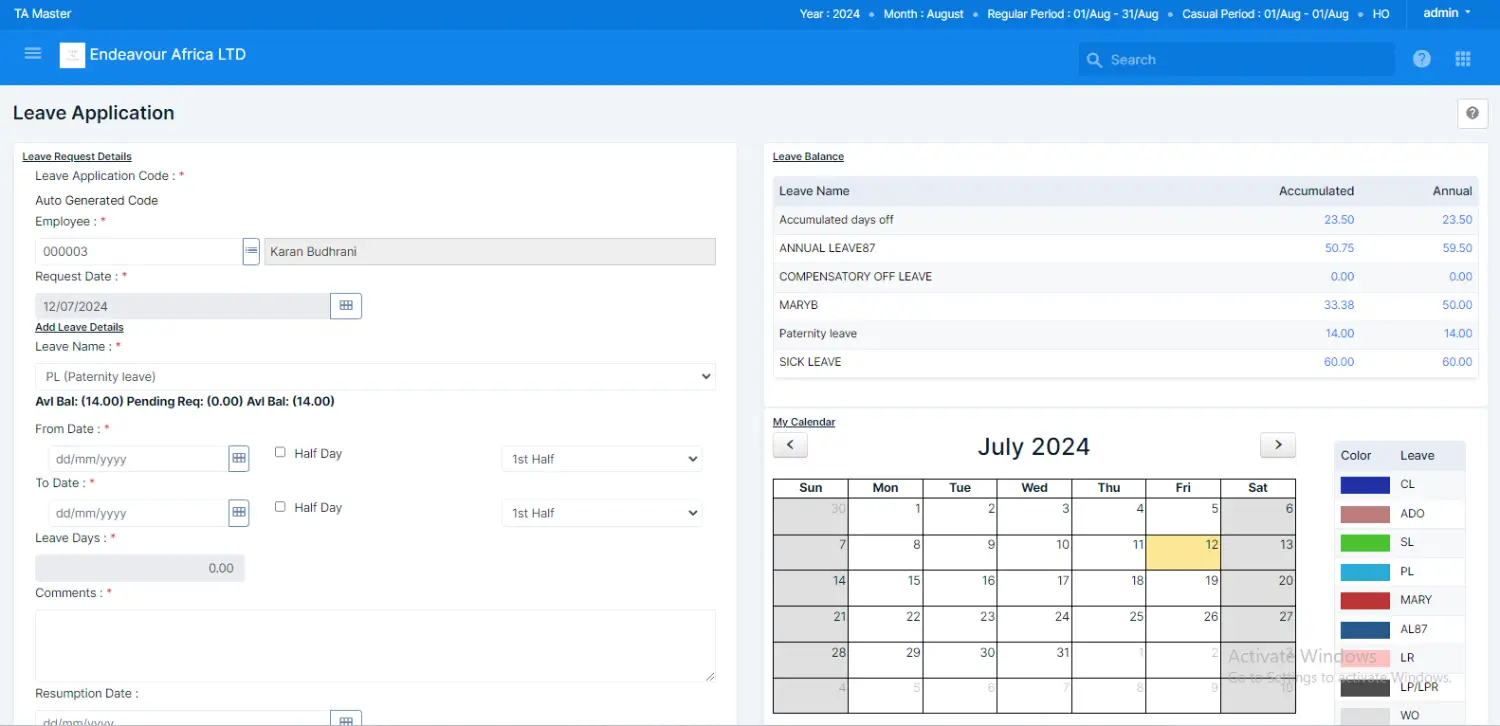Open the From Date 1st Half dropdown

click(601, 459)
